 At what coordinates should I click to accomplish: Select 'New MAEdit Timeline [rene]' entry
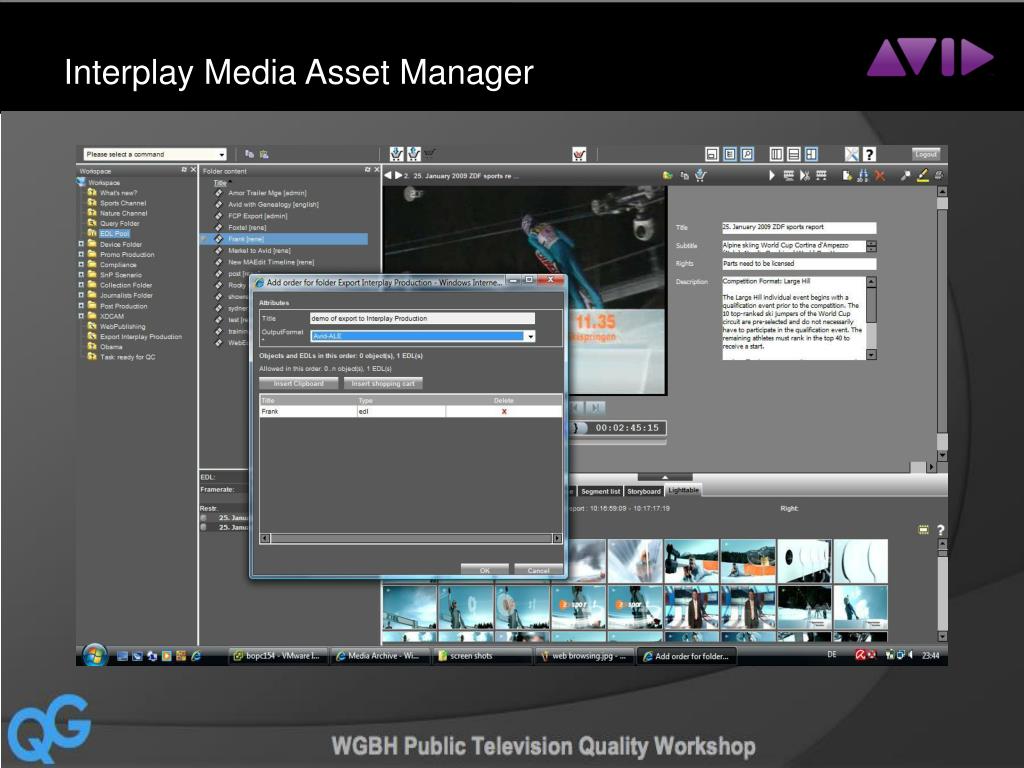[271, 262]
